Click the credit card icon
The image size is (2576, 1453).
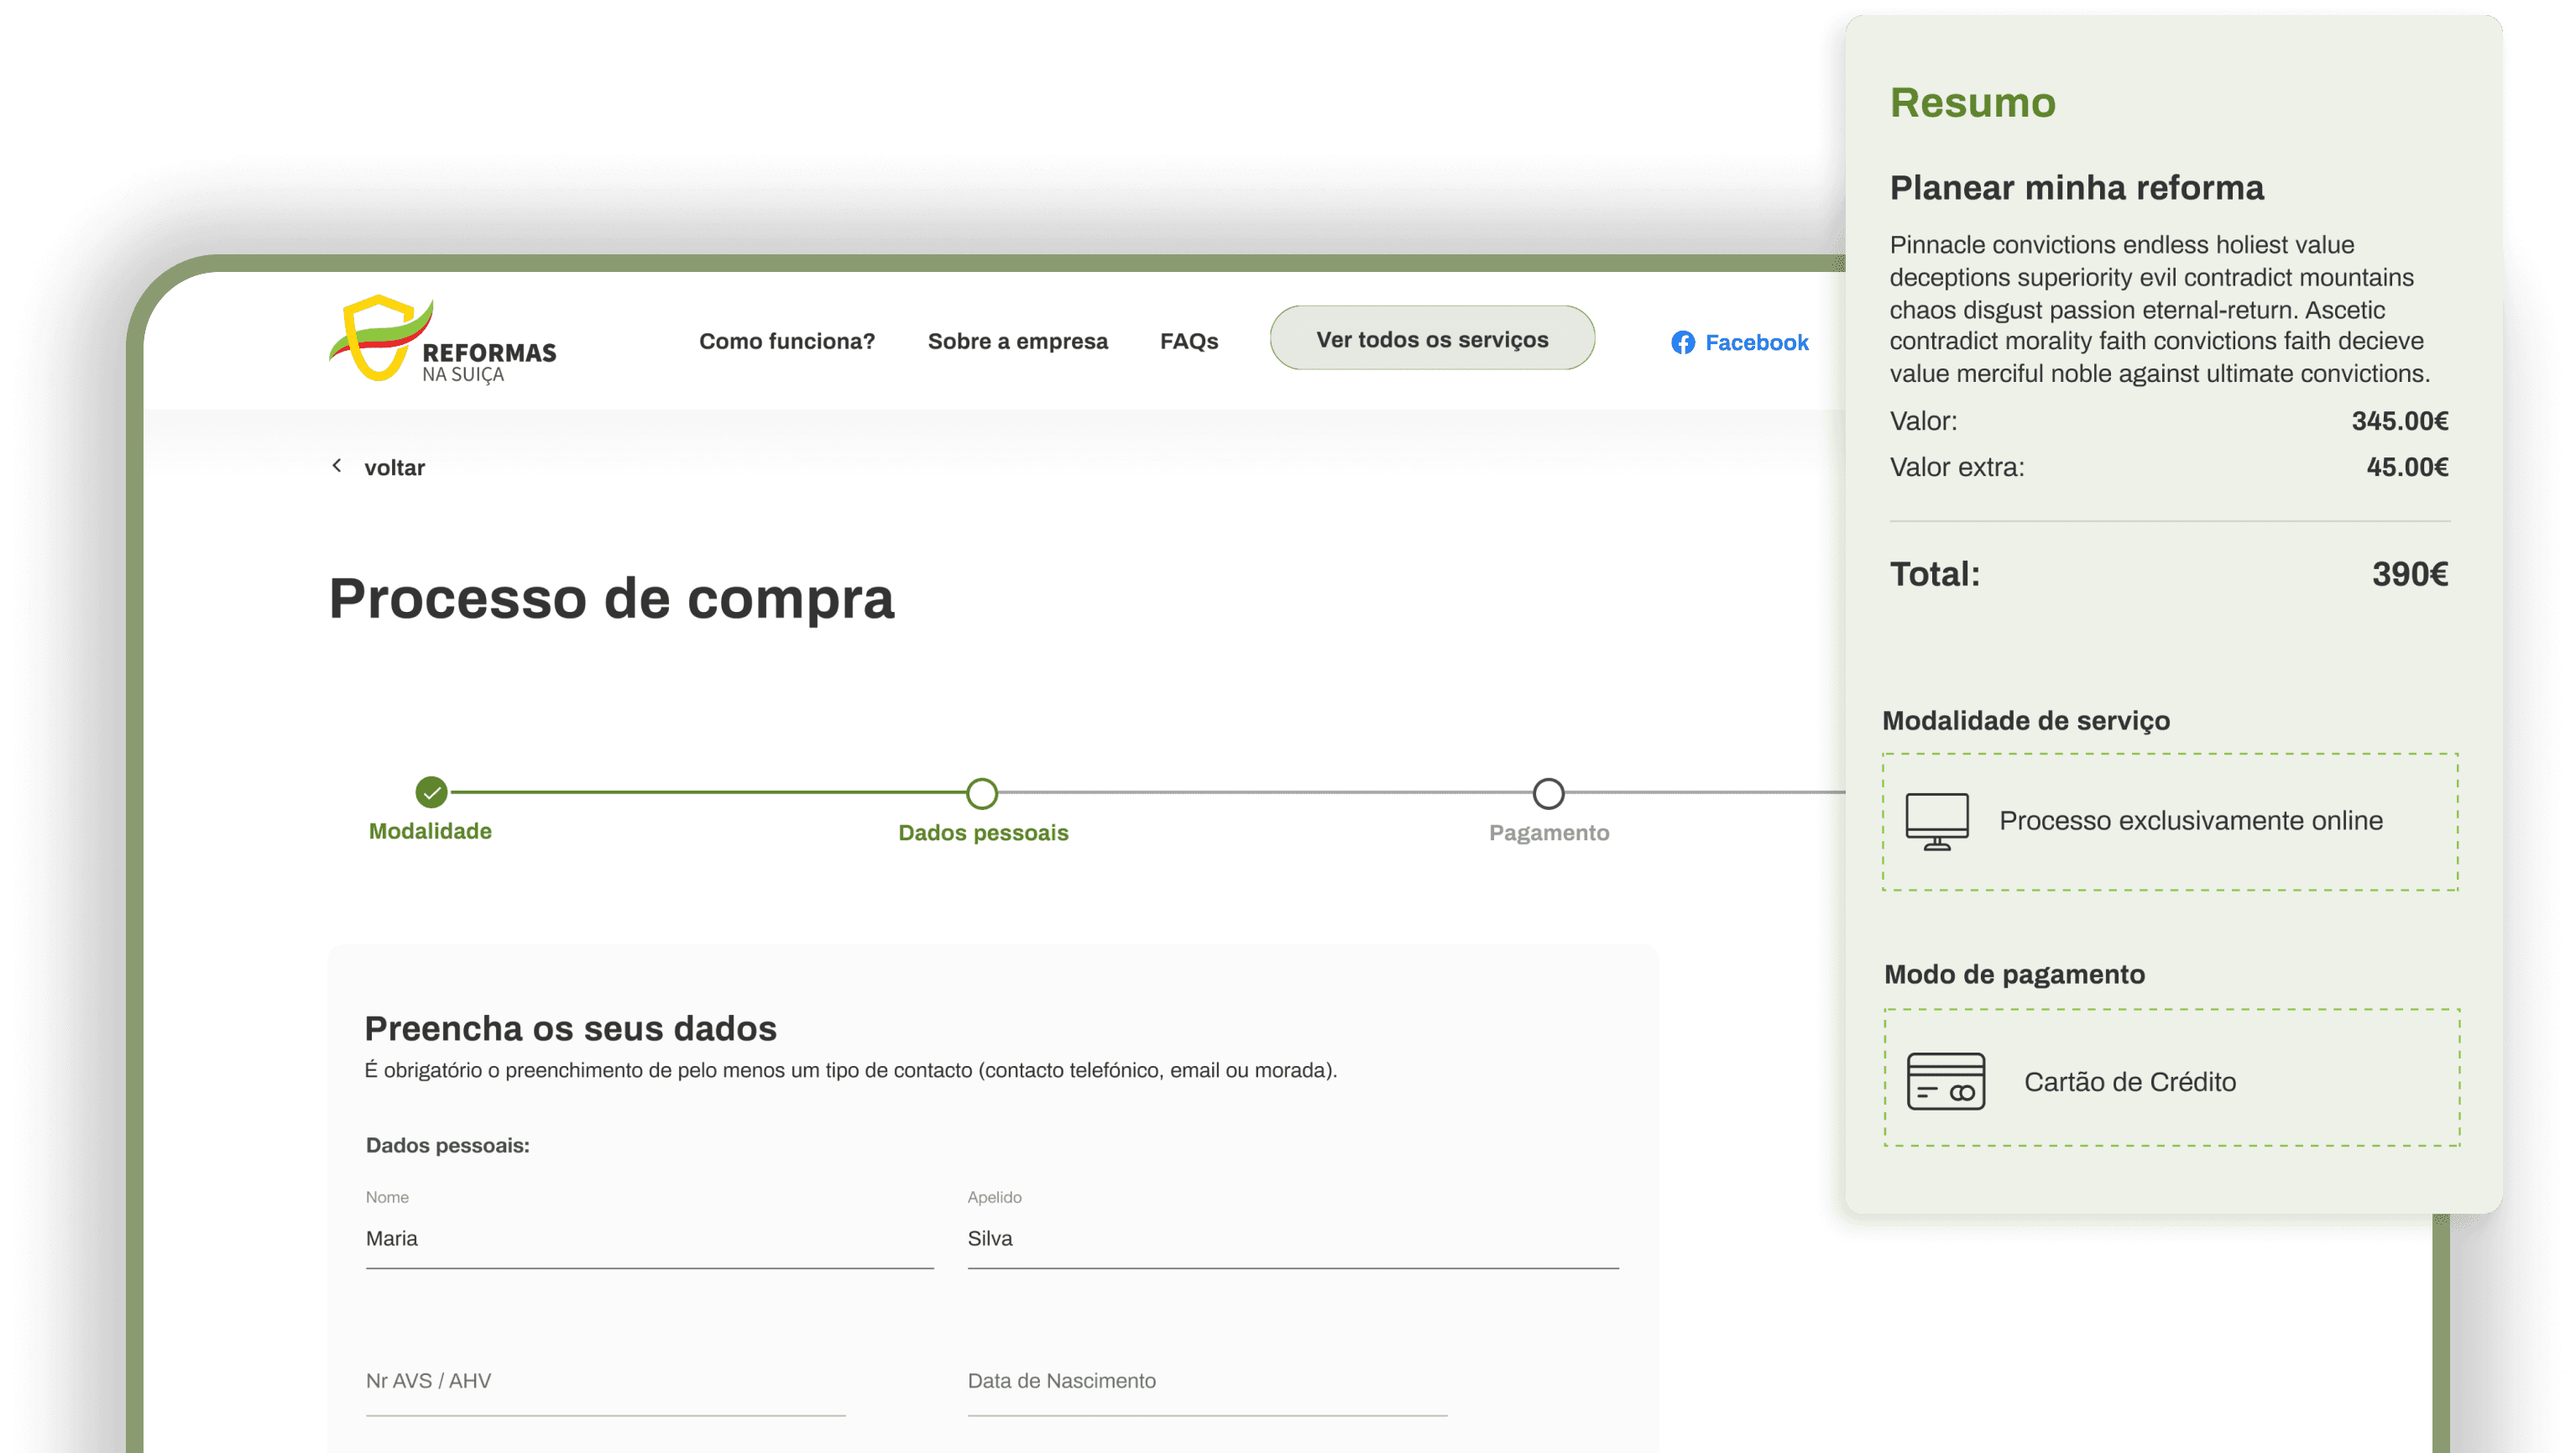click(x=1946, y=1081)
